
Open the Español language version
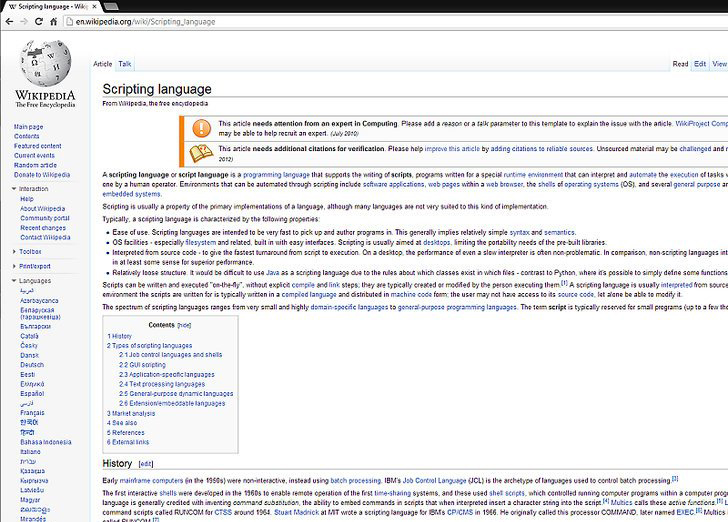pos(32,393)
